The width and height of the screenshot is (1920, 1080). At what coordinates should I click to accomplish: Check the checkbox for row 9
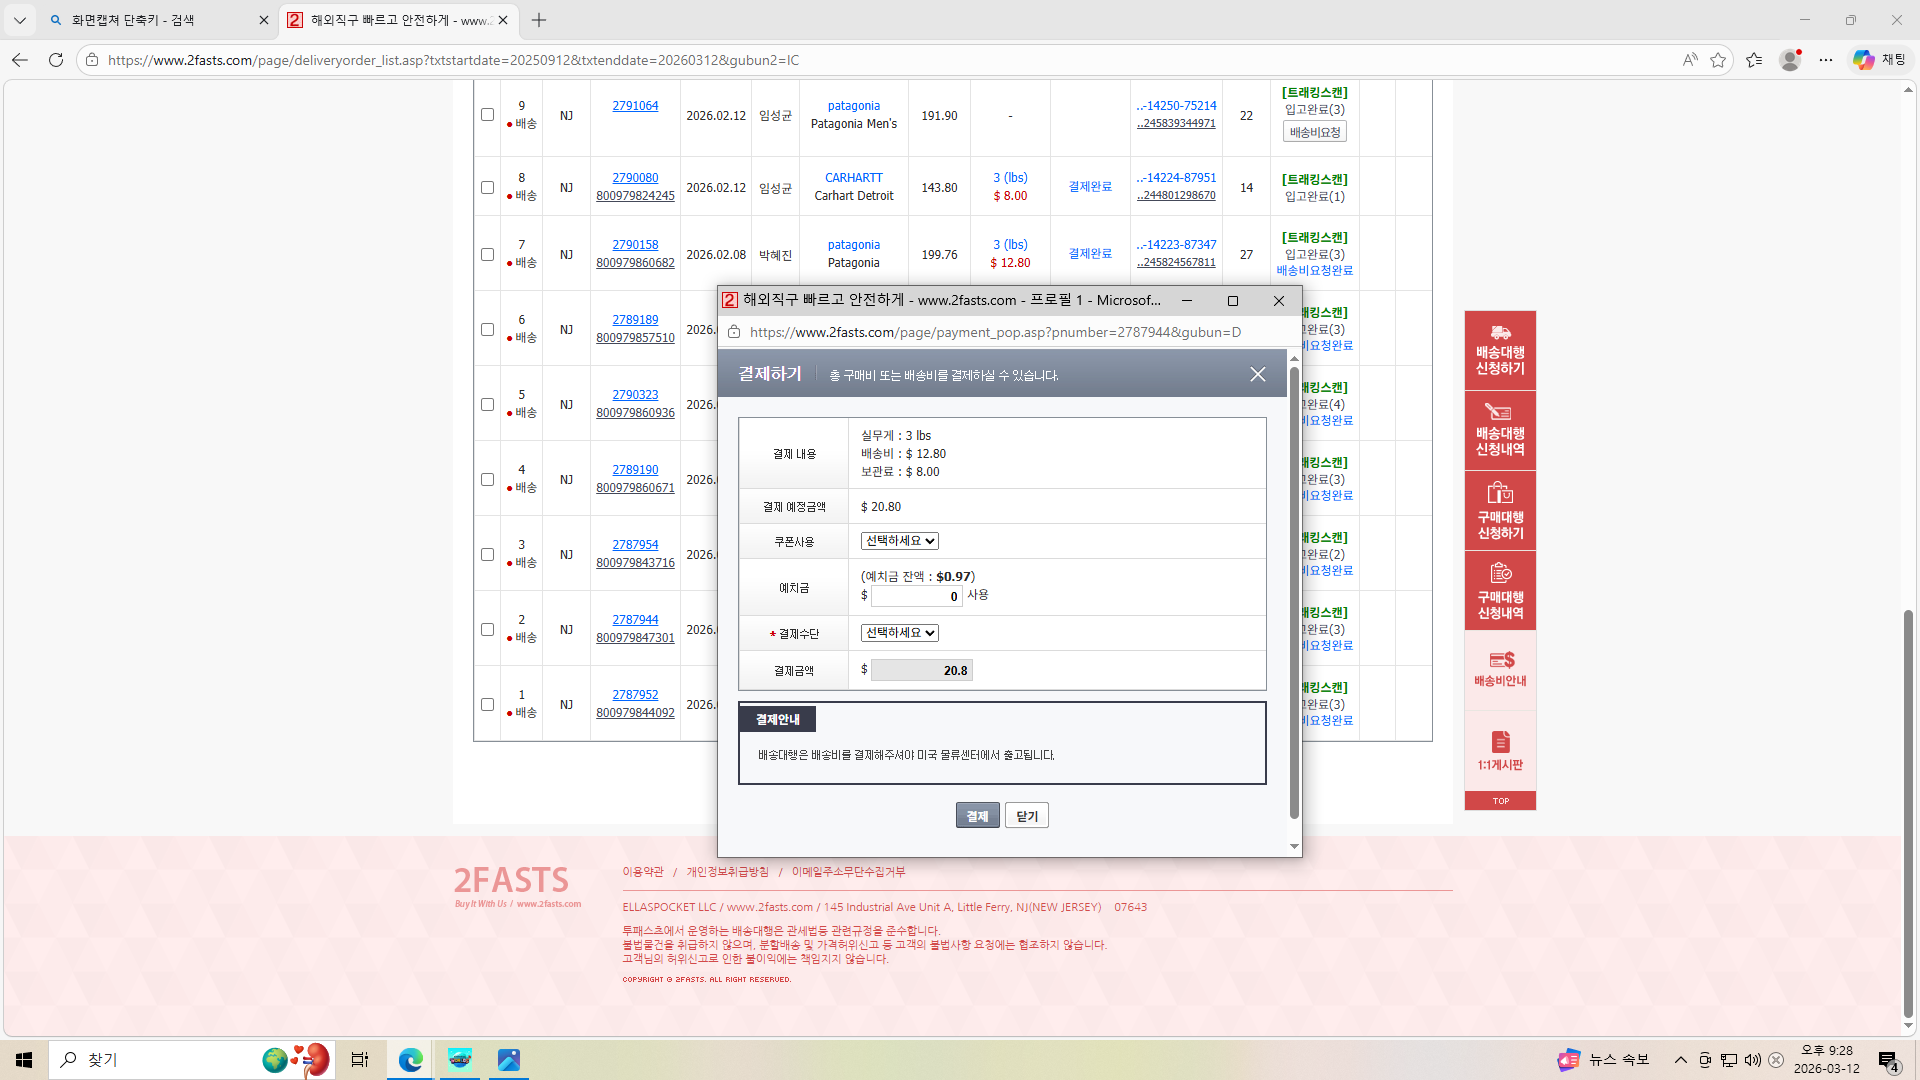pos(487,115)
